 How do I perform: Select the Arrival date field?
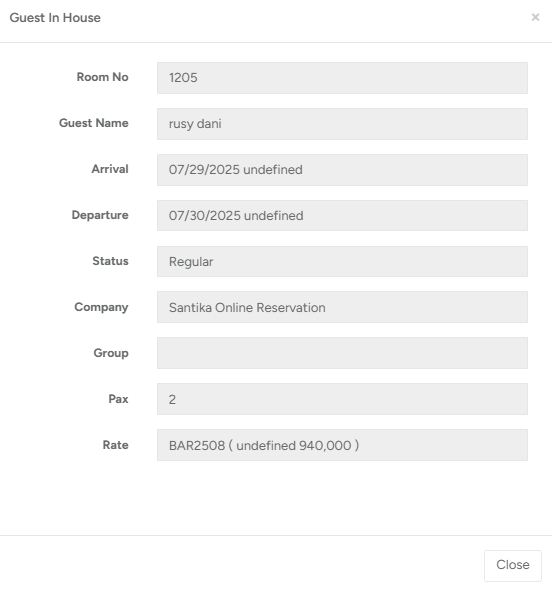pos(342,170)
